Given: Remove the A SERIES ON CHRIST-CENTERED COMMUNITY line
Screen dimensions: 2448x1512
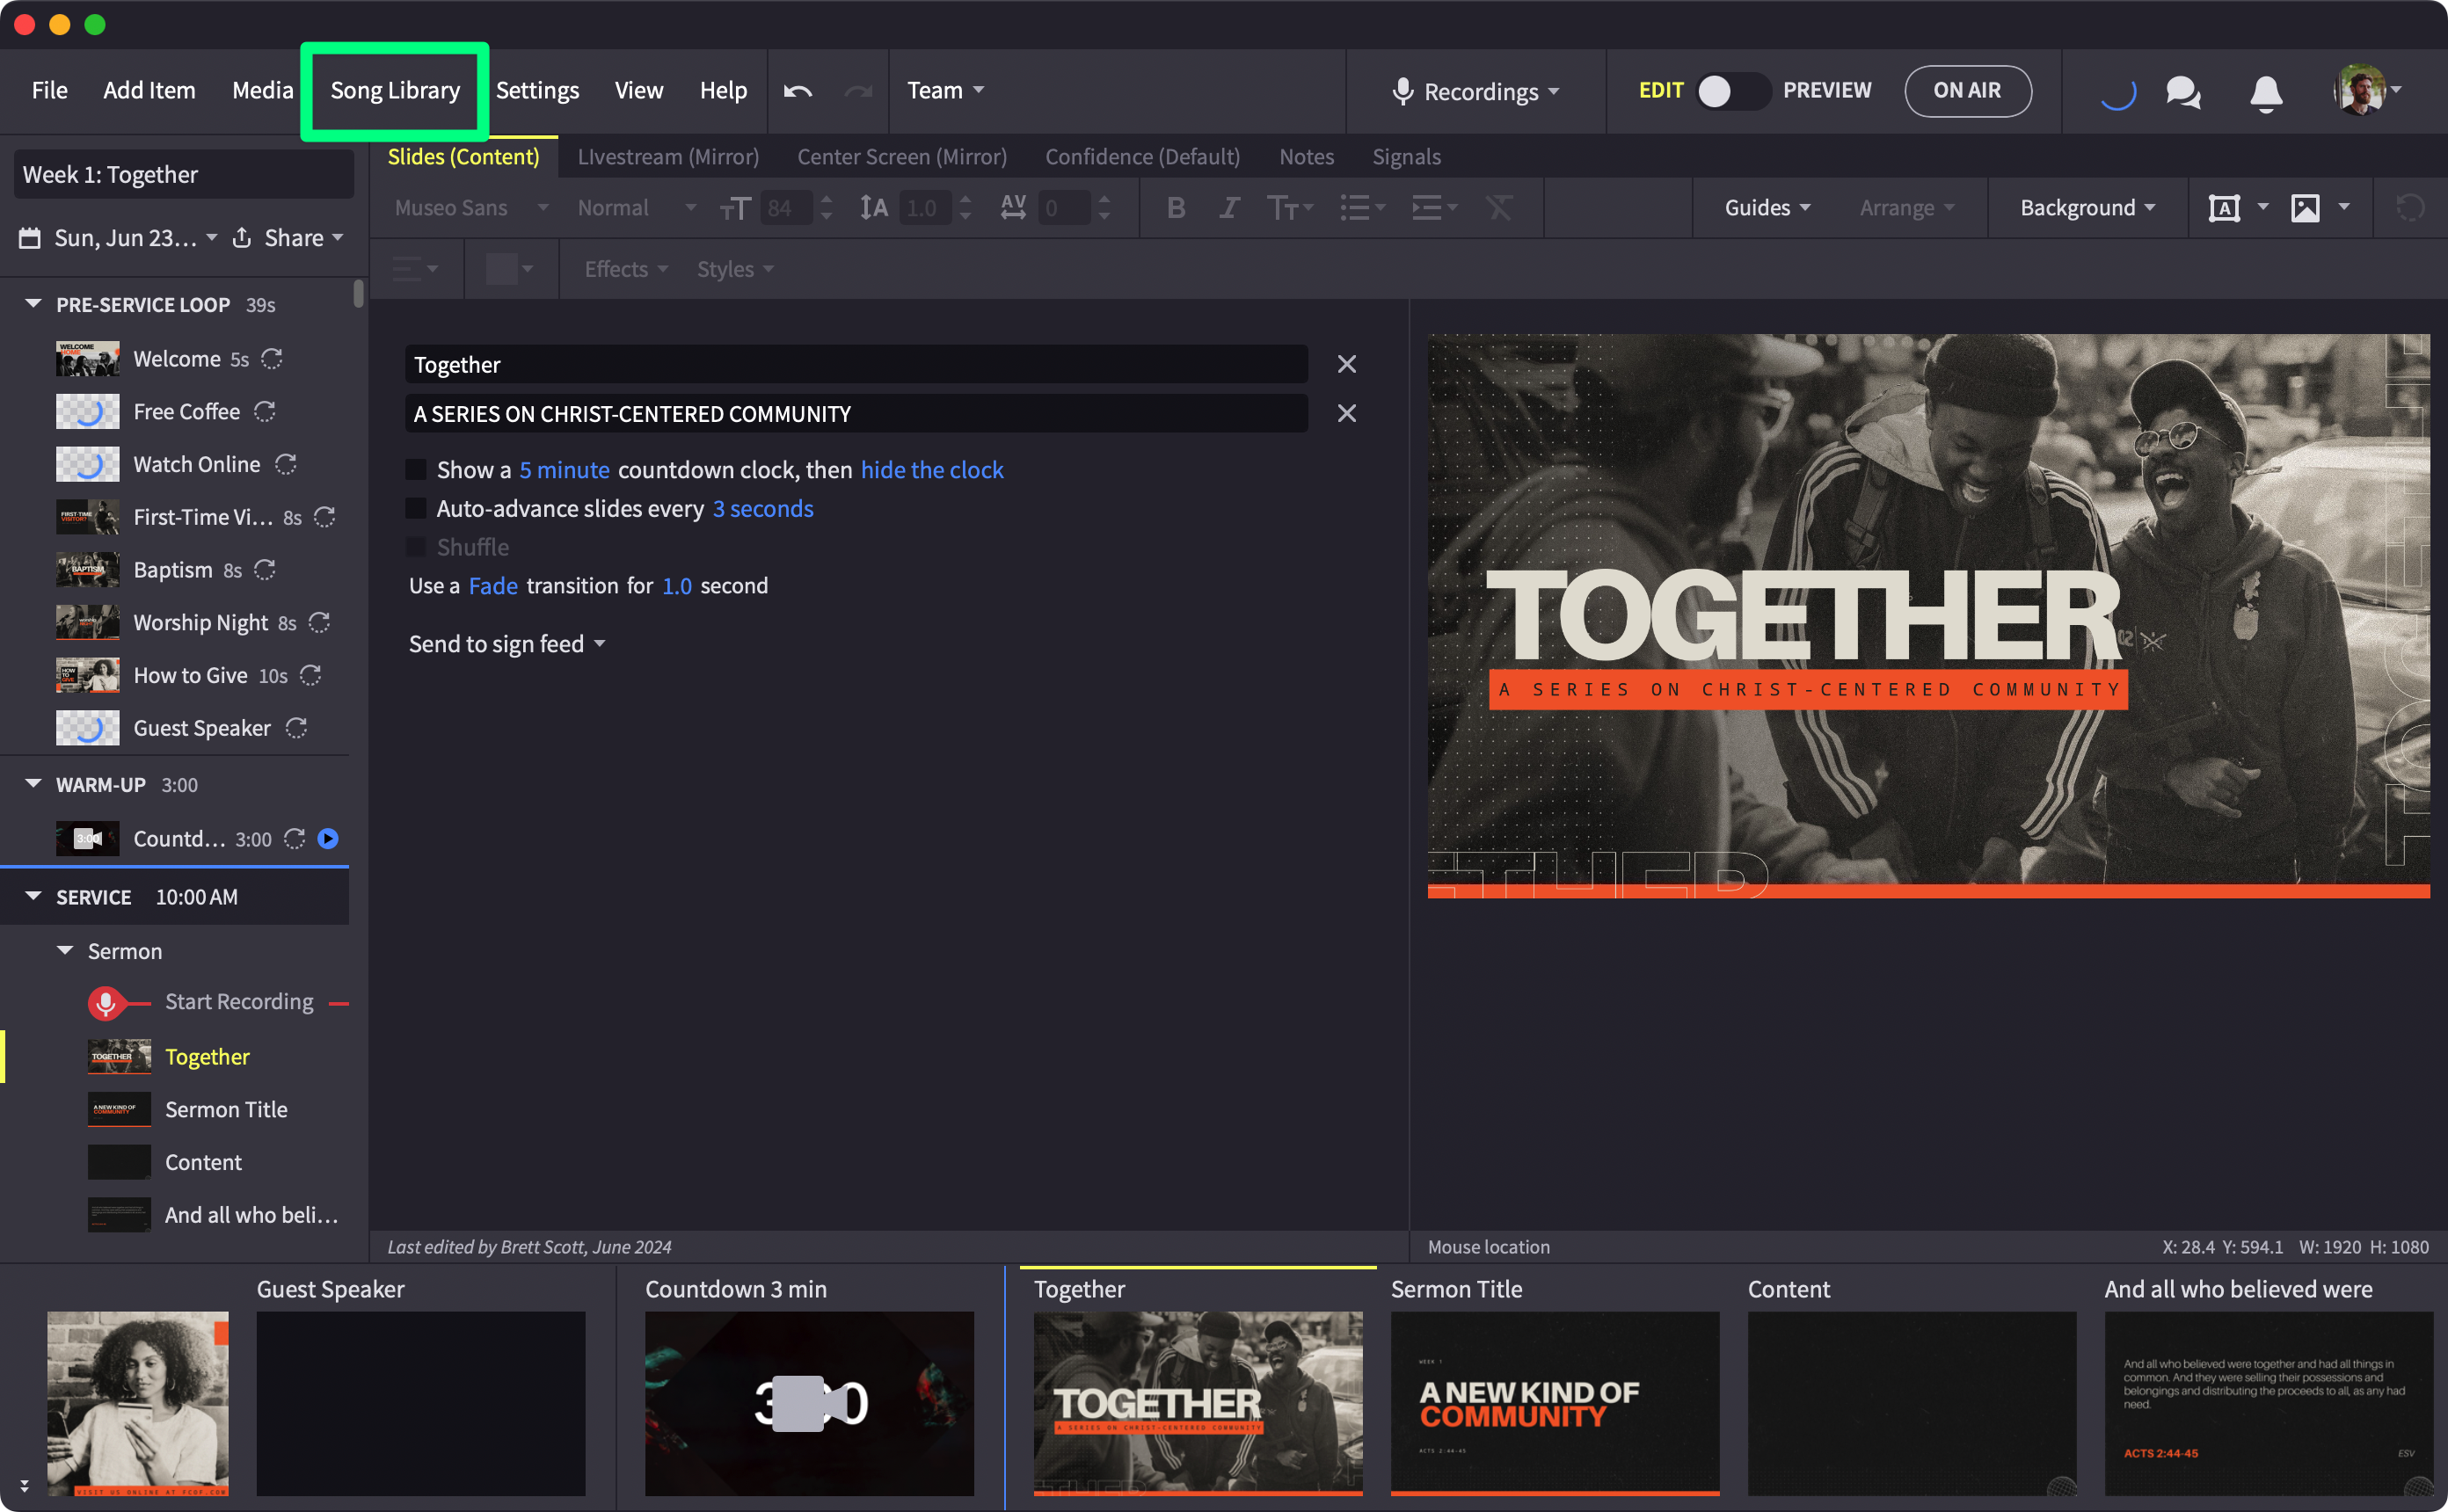Looking at the screenshot, I should [1347, 414].
